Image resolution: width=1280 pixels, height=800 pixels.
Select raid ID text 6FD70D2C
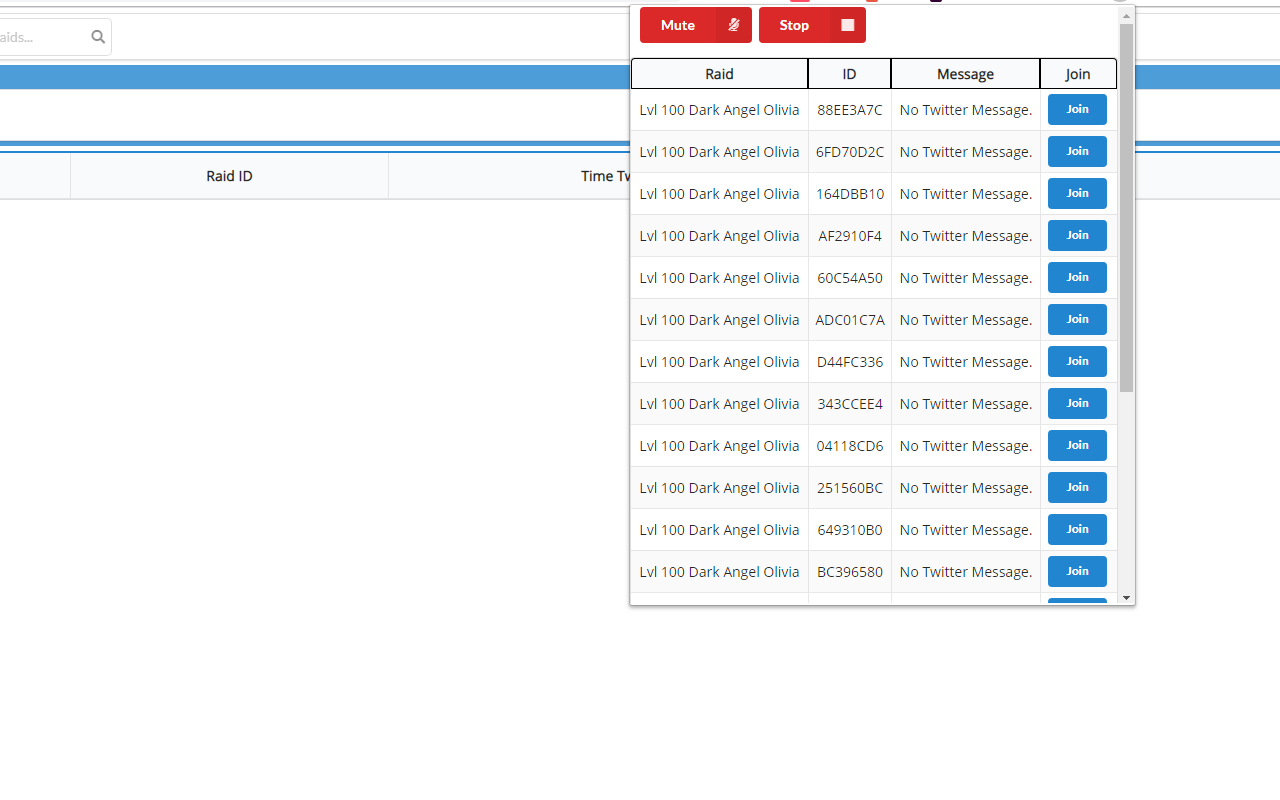point(850,152)
